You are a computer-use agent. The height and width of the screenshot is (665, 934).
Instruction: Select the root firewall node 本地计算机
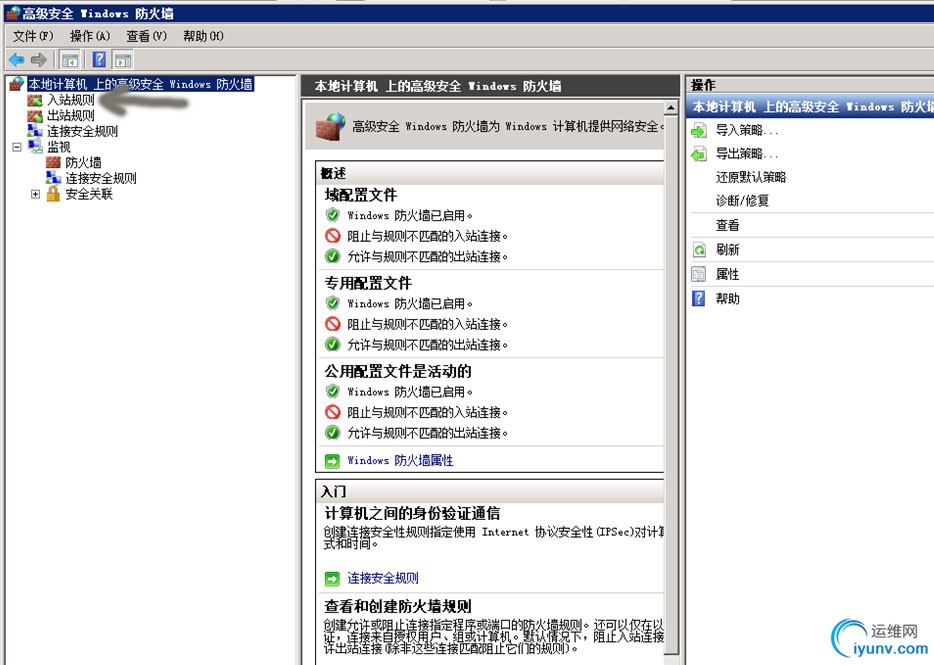pos(141,84)
